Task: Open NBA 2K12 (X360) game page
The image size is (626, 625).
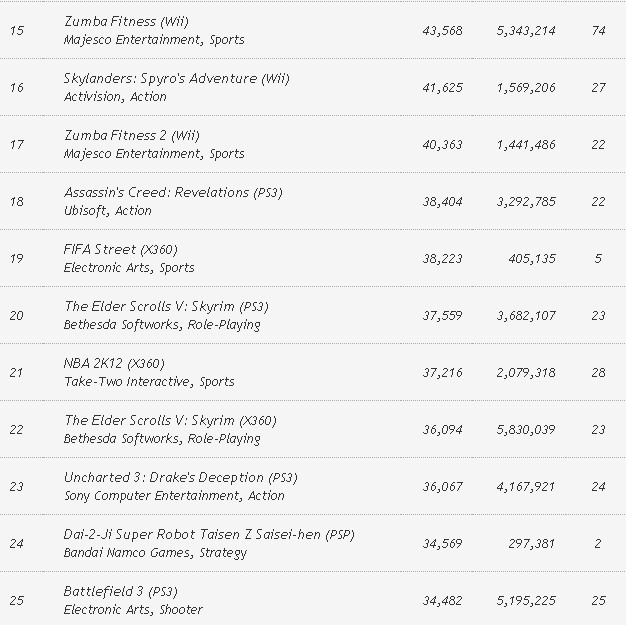Action: click(114, 363)
